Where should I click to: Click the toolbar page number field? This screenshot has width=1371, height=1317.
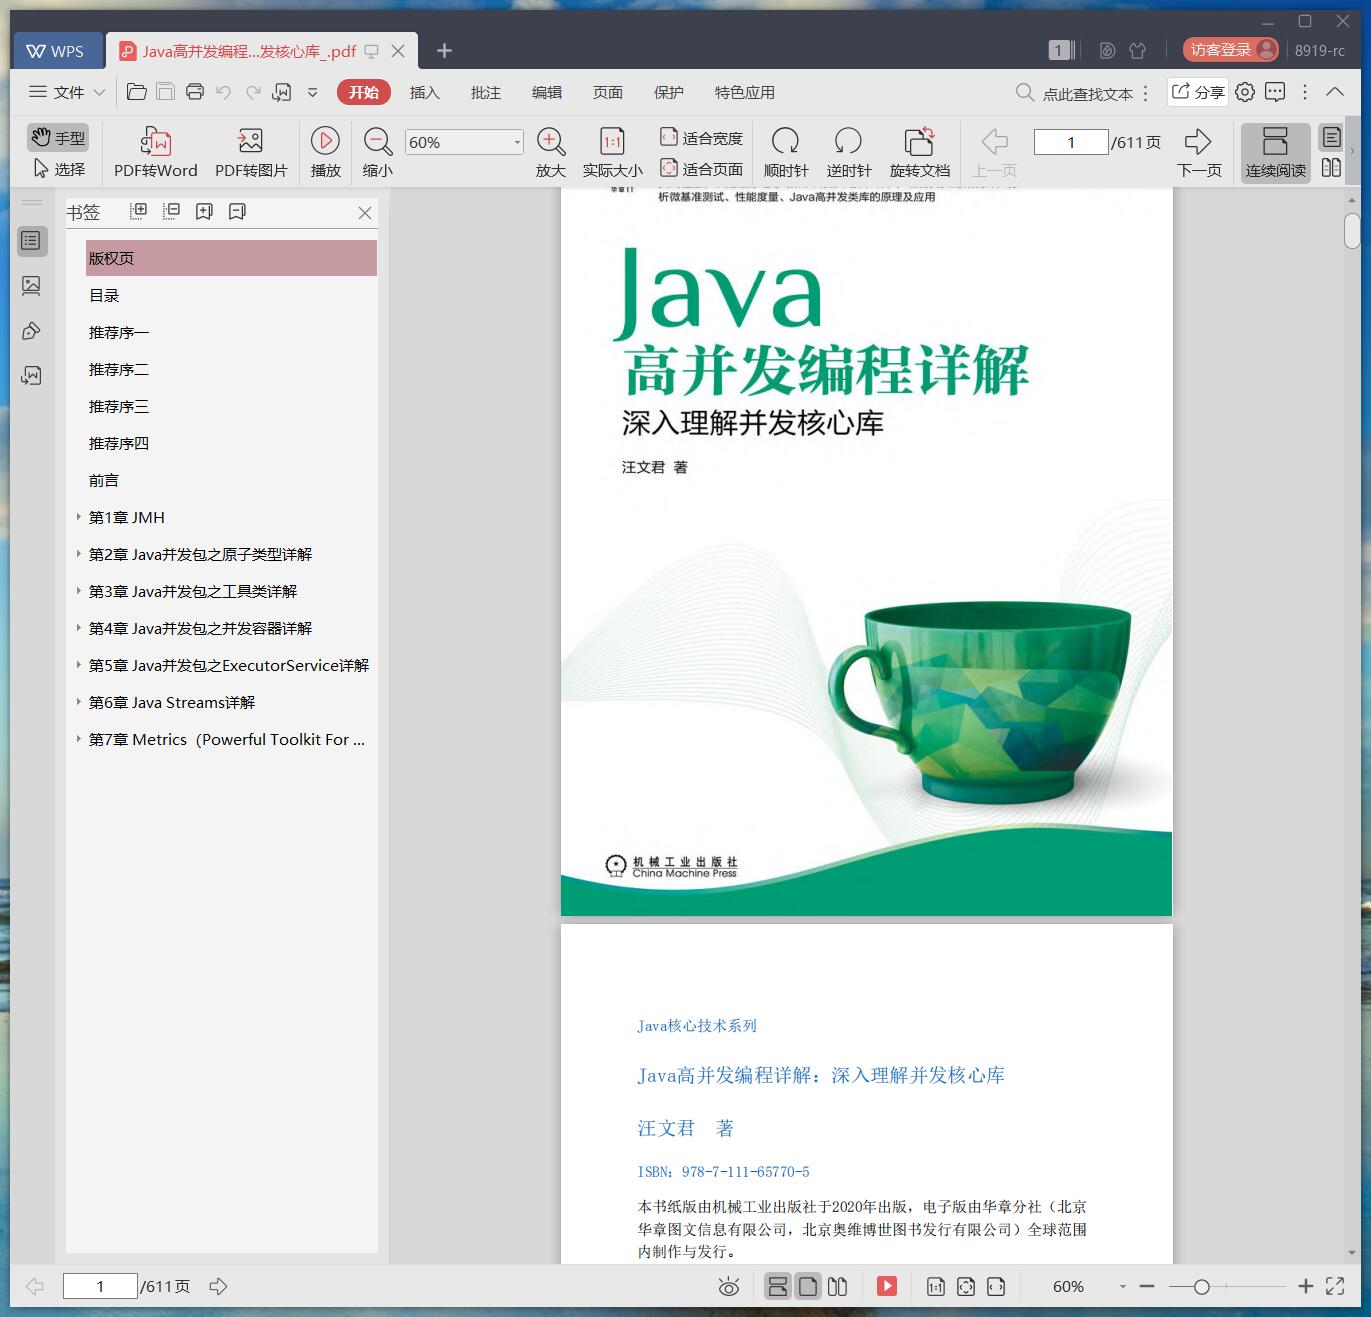[1071, 142]
